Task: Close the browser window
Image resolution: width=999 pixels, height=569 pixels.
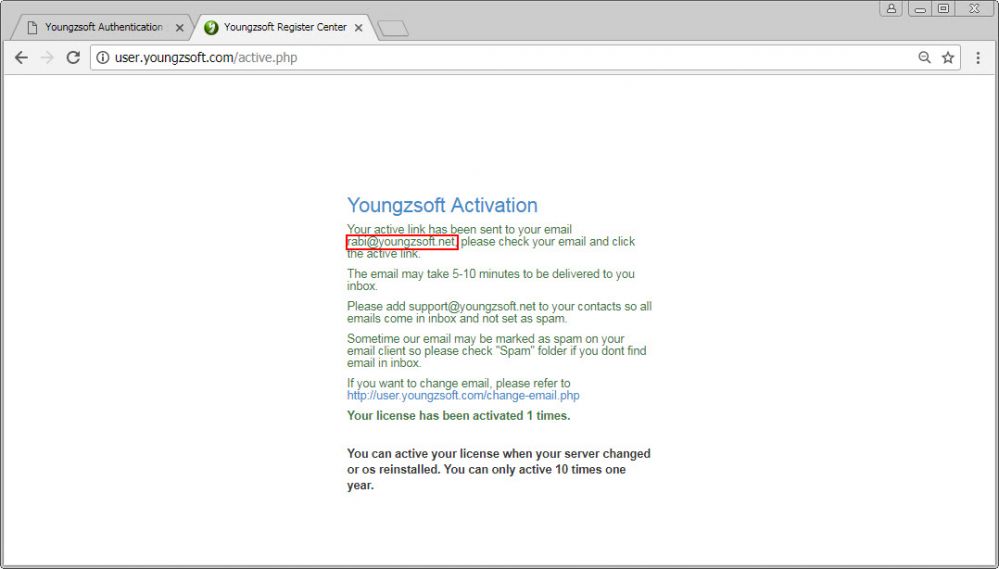Action: click(x=974, y=9)
